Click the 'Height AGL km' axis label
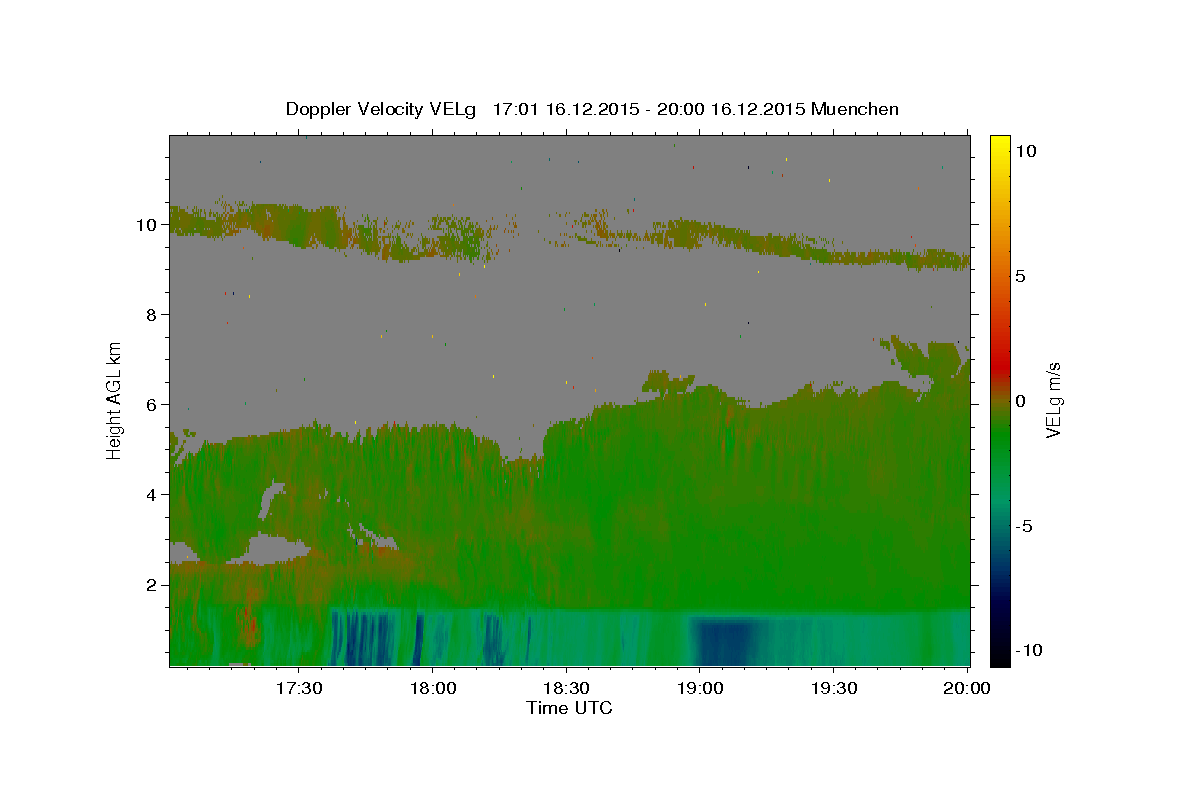 tap(115, 400)
